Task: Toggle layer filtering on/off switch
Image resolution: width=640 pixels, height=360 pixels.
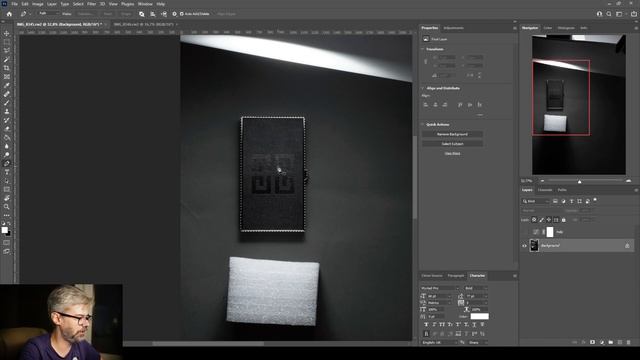Action: coord(595,200)
